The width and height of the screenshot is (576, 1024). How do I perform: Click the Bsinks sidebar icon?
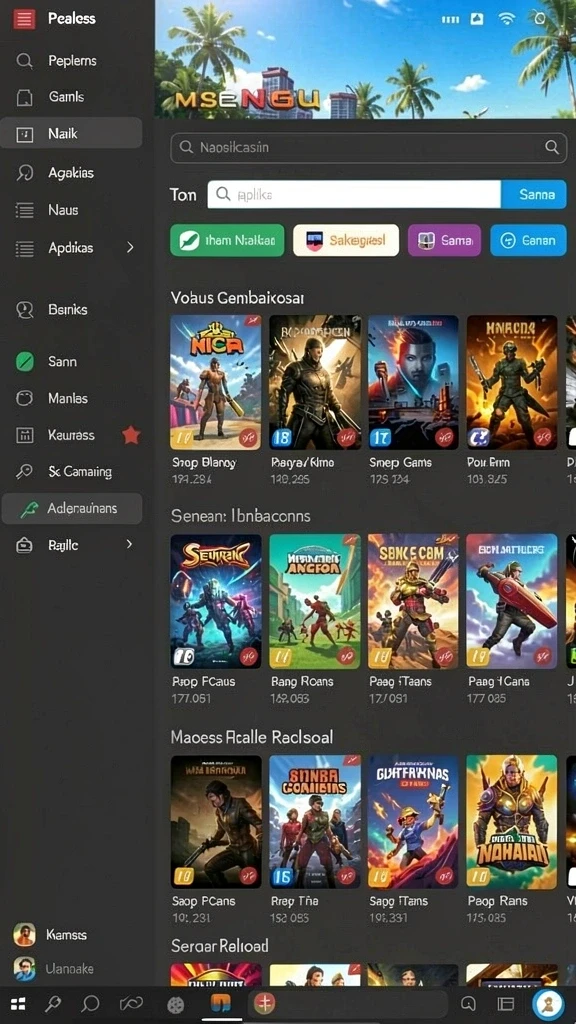click(25, 310)
